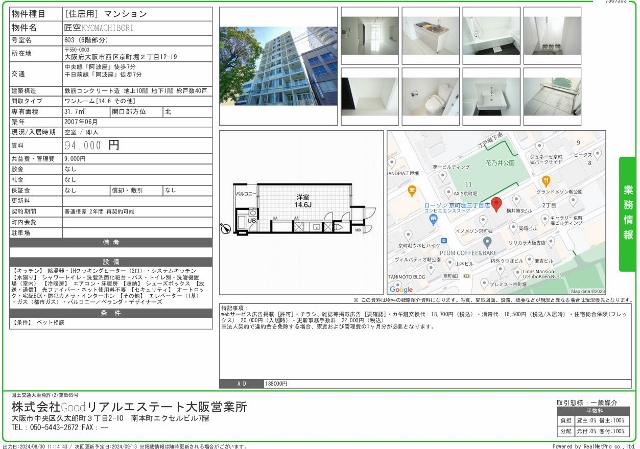640x449 pixels.
Task: Click the 94,000 円 rent value
Action: (91, 145)
